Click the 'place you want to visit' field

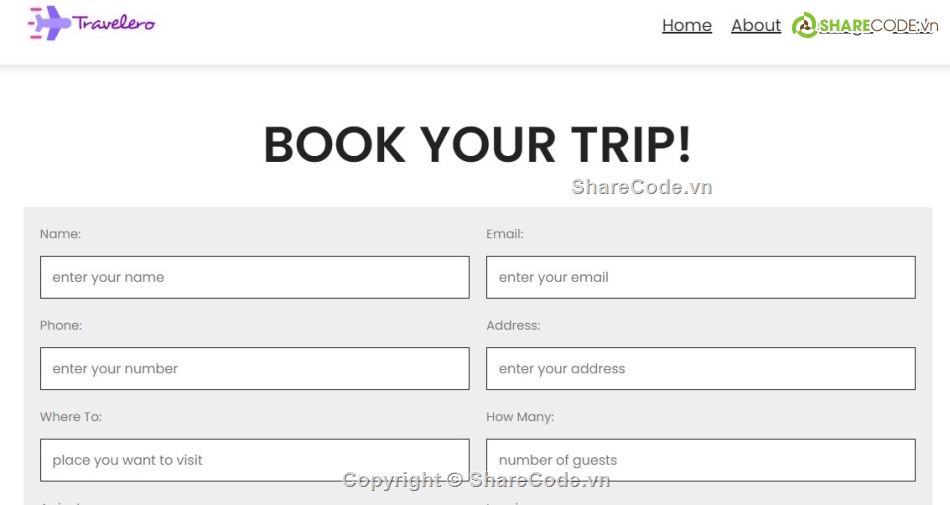(x=254, y=460)
